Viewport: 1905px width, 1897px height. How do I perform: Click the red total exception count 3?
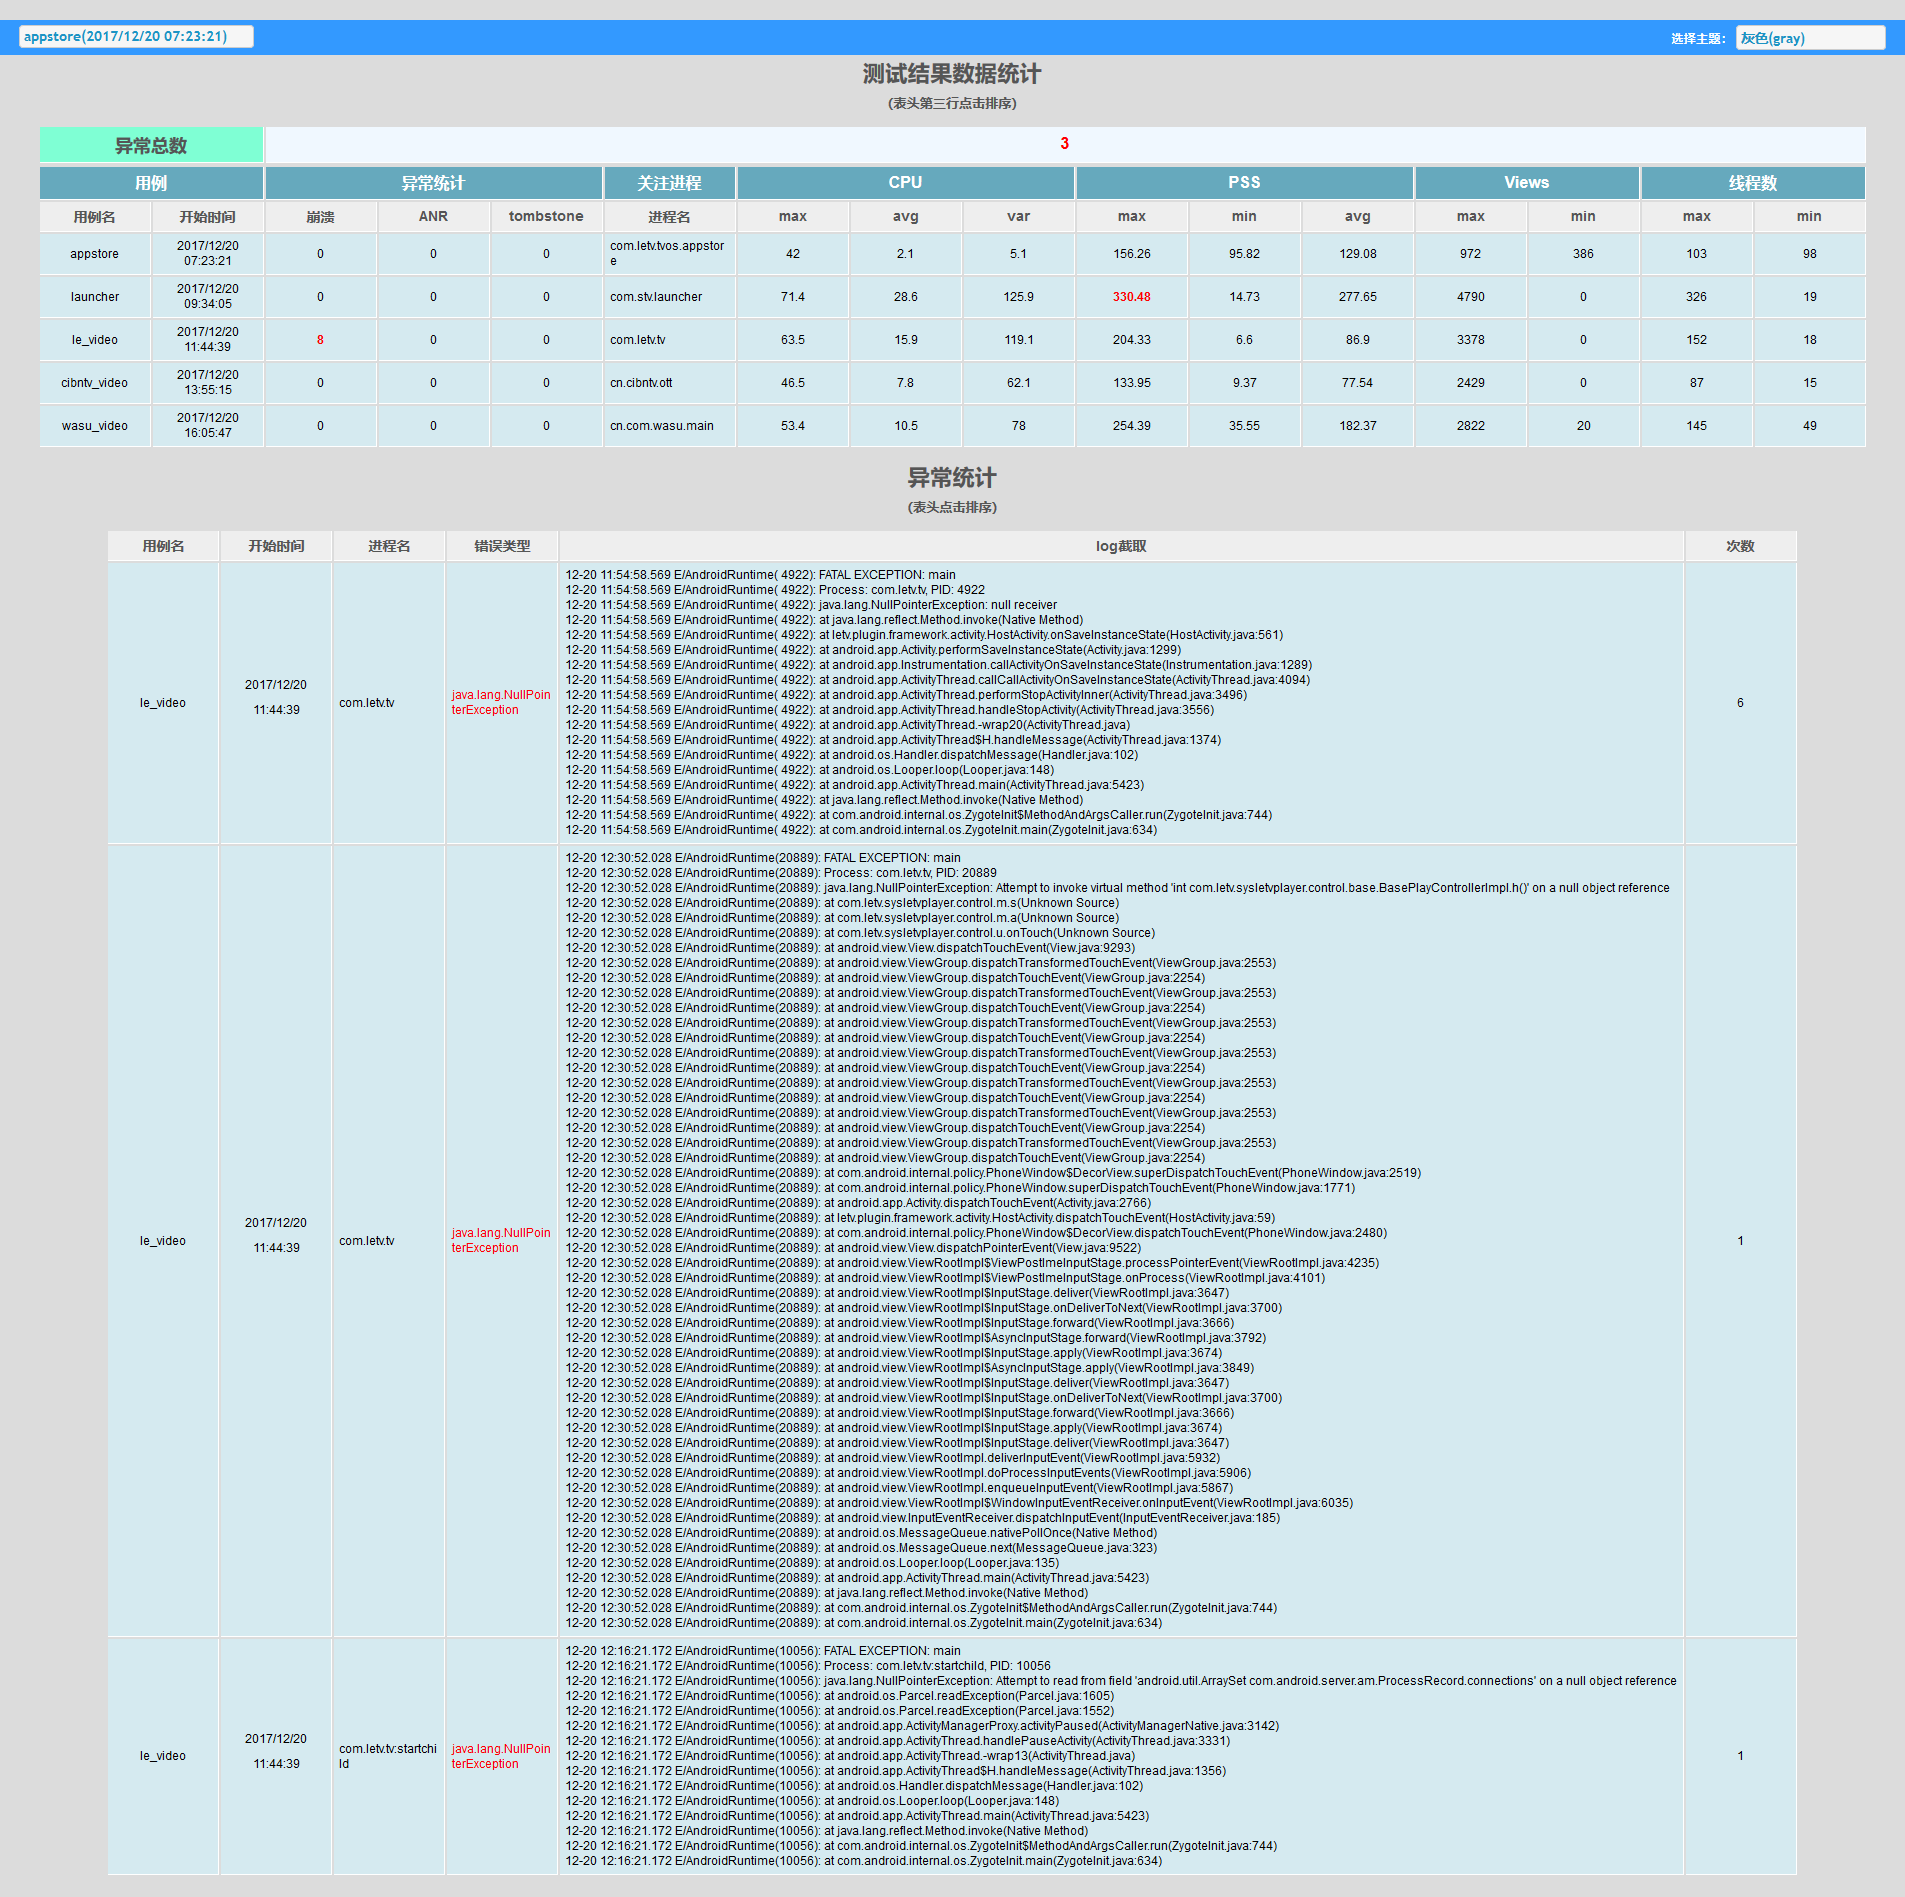[x=1065, y=144]
